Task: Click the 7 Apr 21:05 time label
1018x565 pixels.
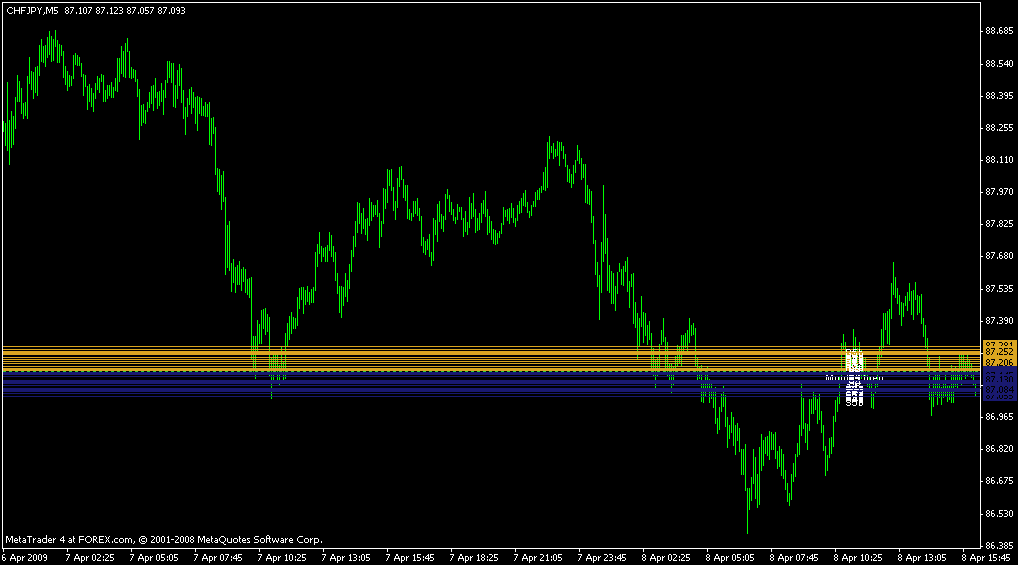Action: (x=539, y=557)
